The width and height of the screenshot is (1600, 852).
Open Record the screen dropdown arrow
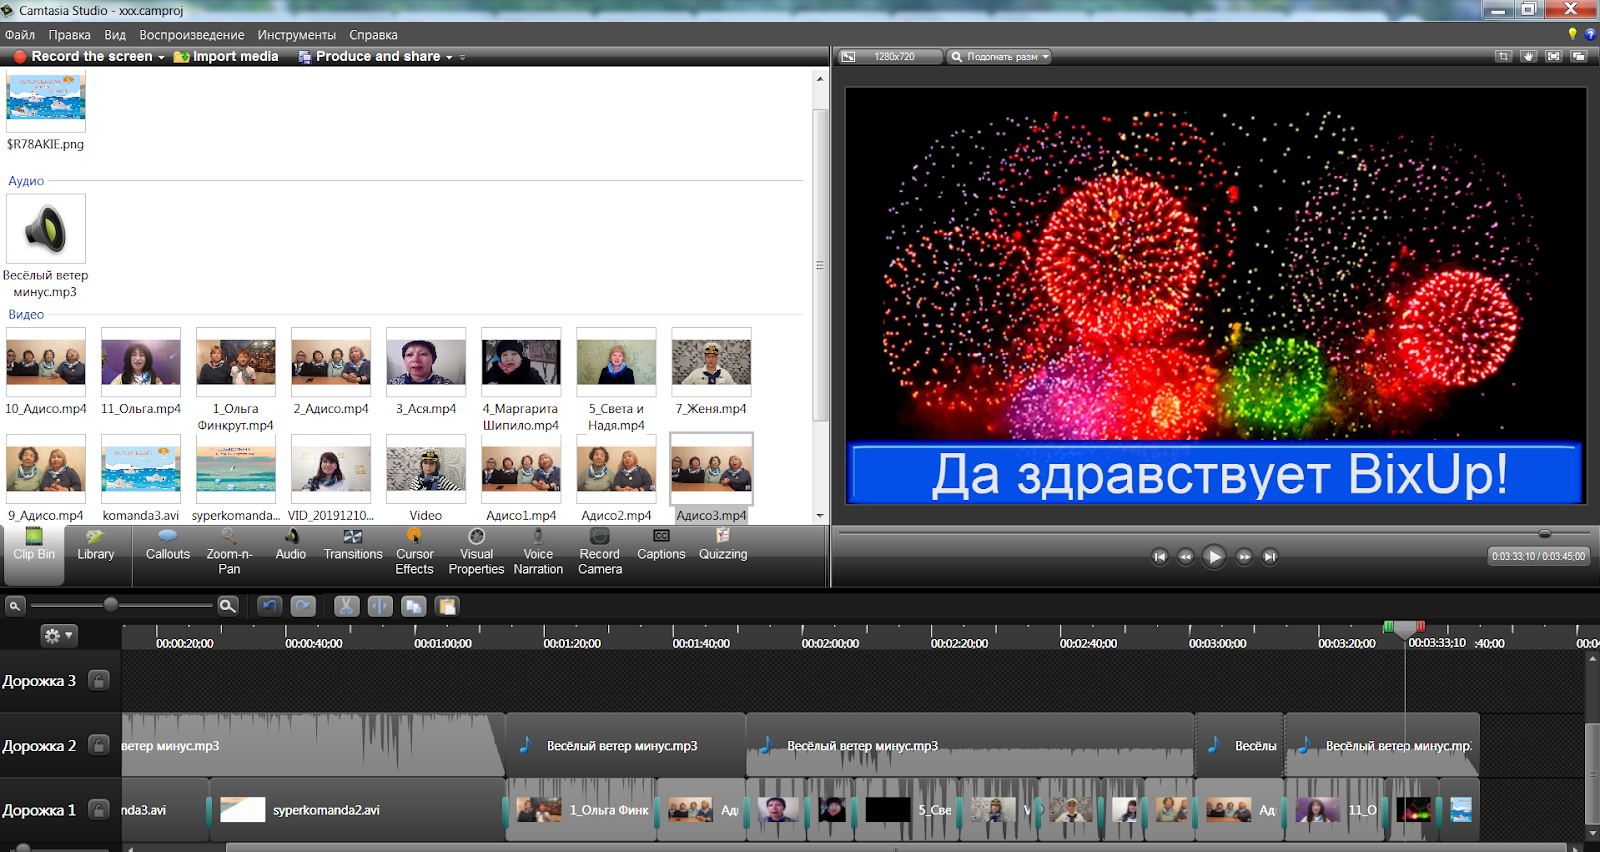tap(161, 57)
